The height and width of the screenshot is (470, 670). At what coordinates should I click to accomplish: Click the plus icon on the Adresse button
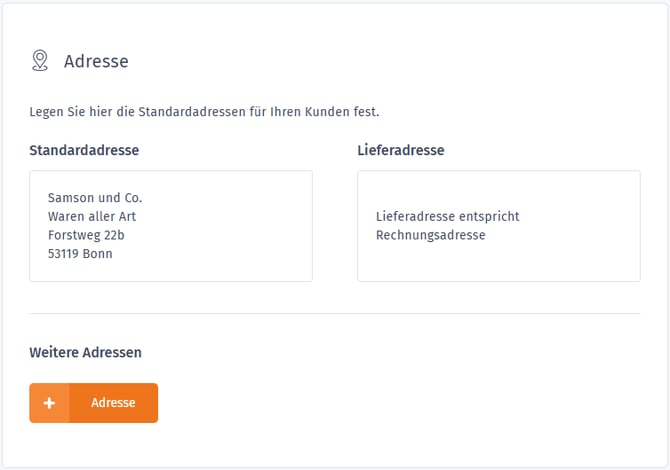[49, 403]
